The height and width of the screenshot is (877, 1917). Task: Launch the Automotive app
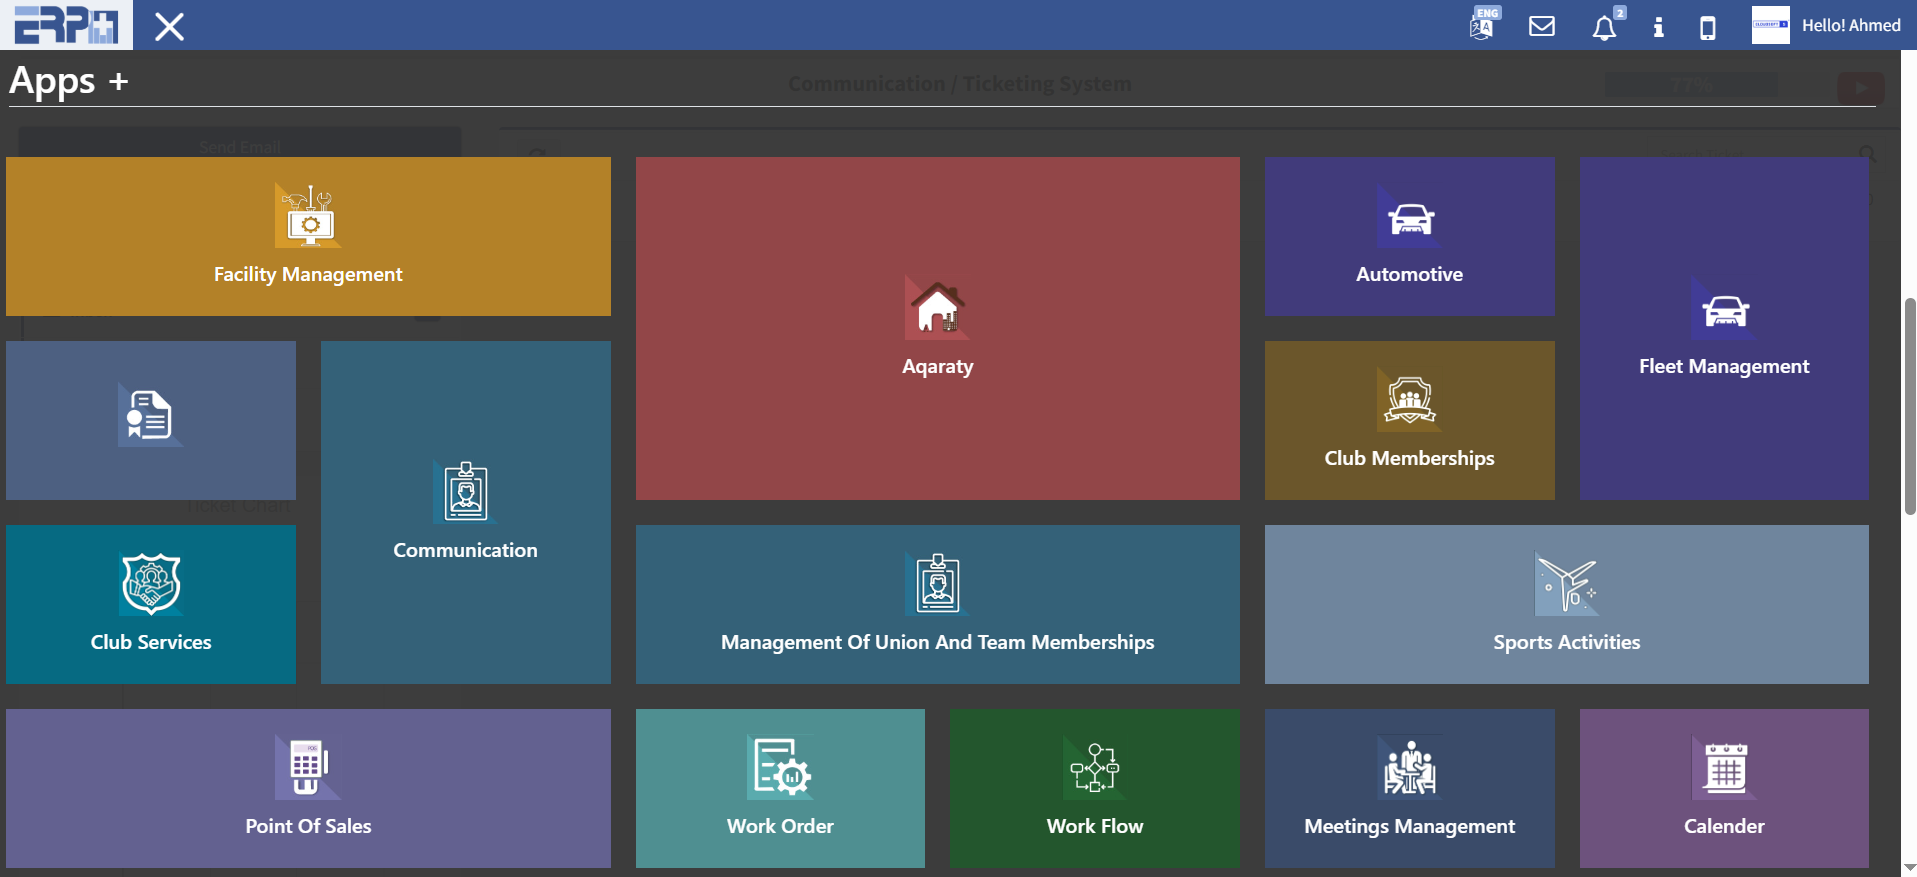click(x=1409, y=236)
